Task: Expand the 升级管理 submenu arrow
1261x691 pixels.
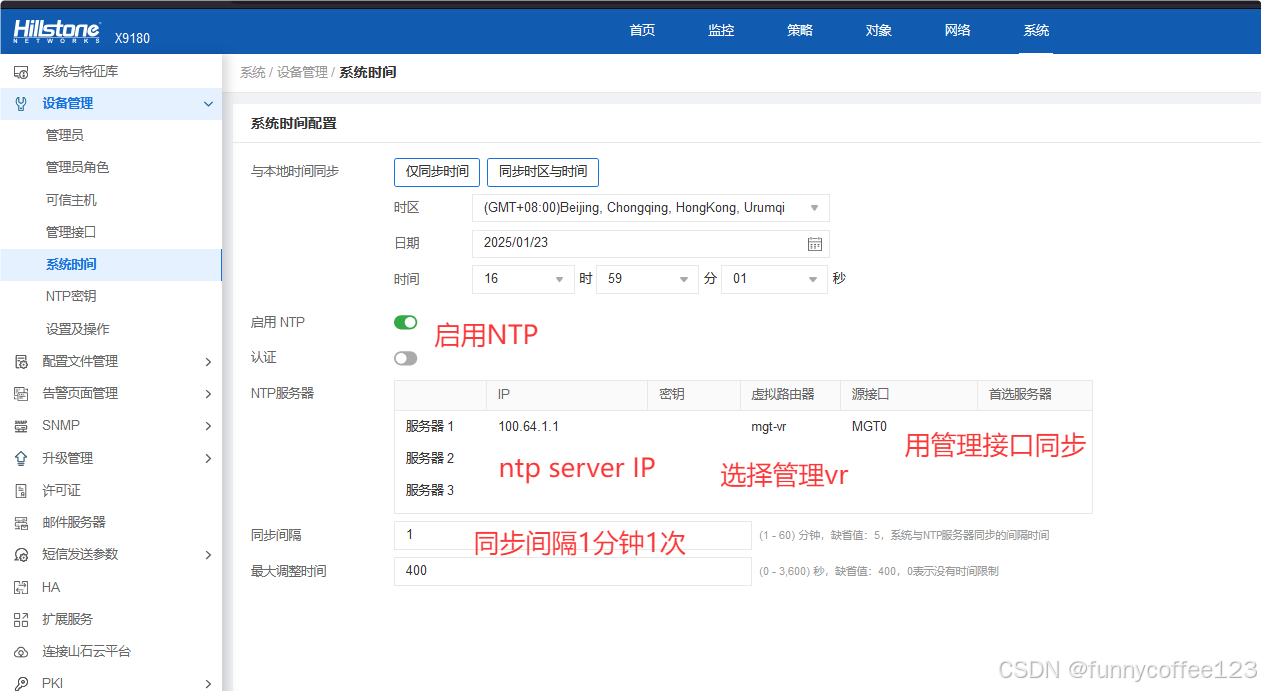Action: point(208,458)
